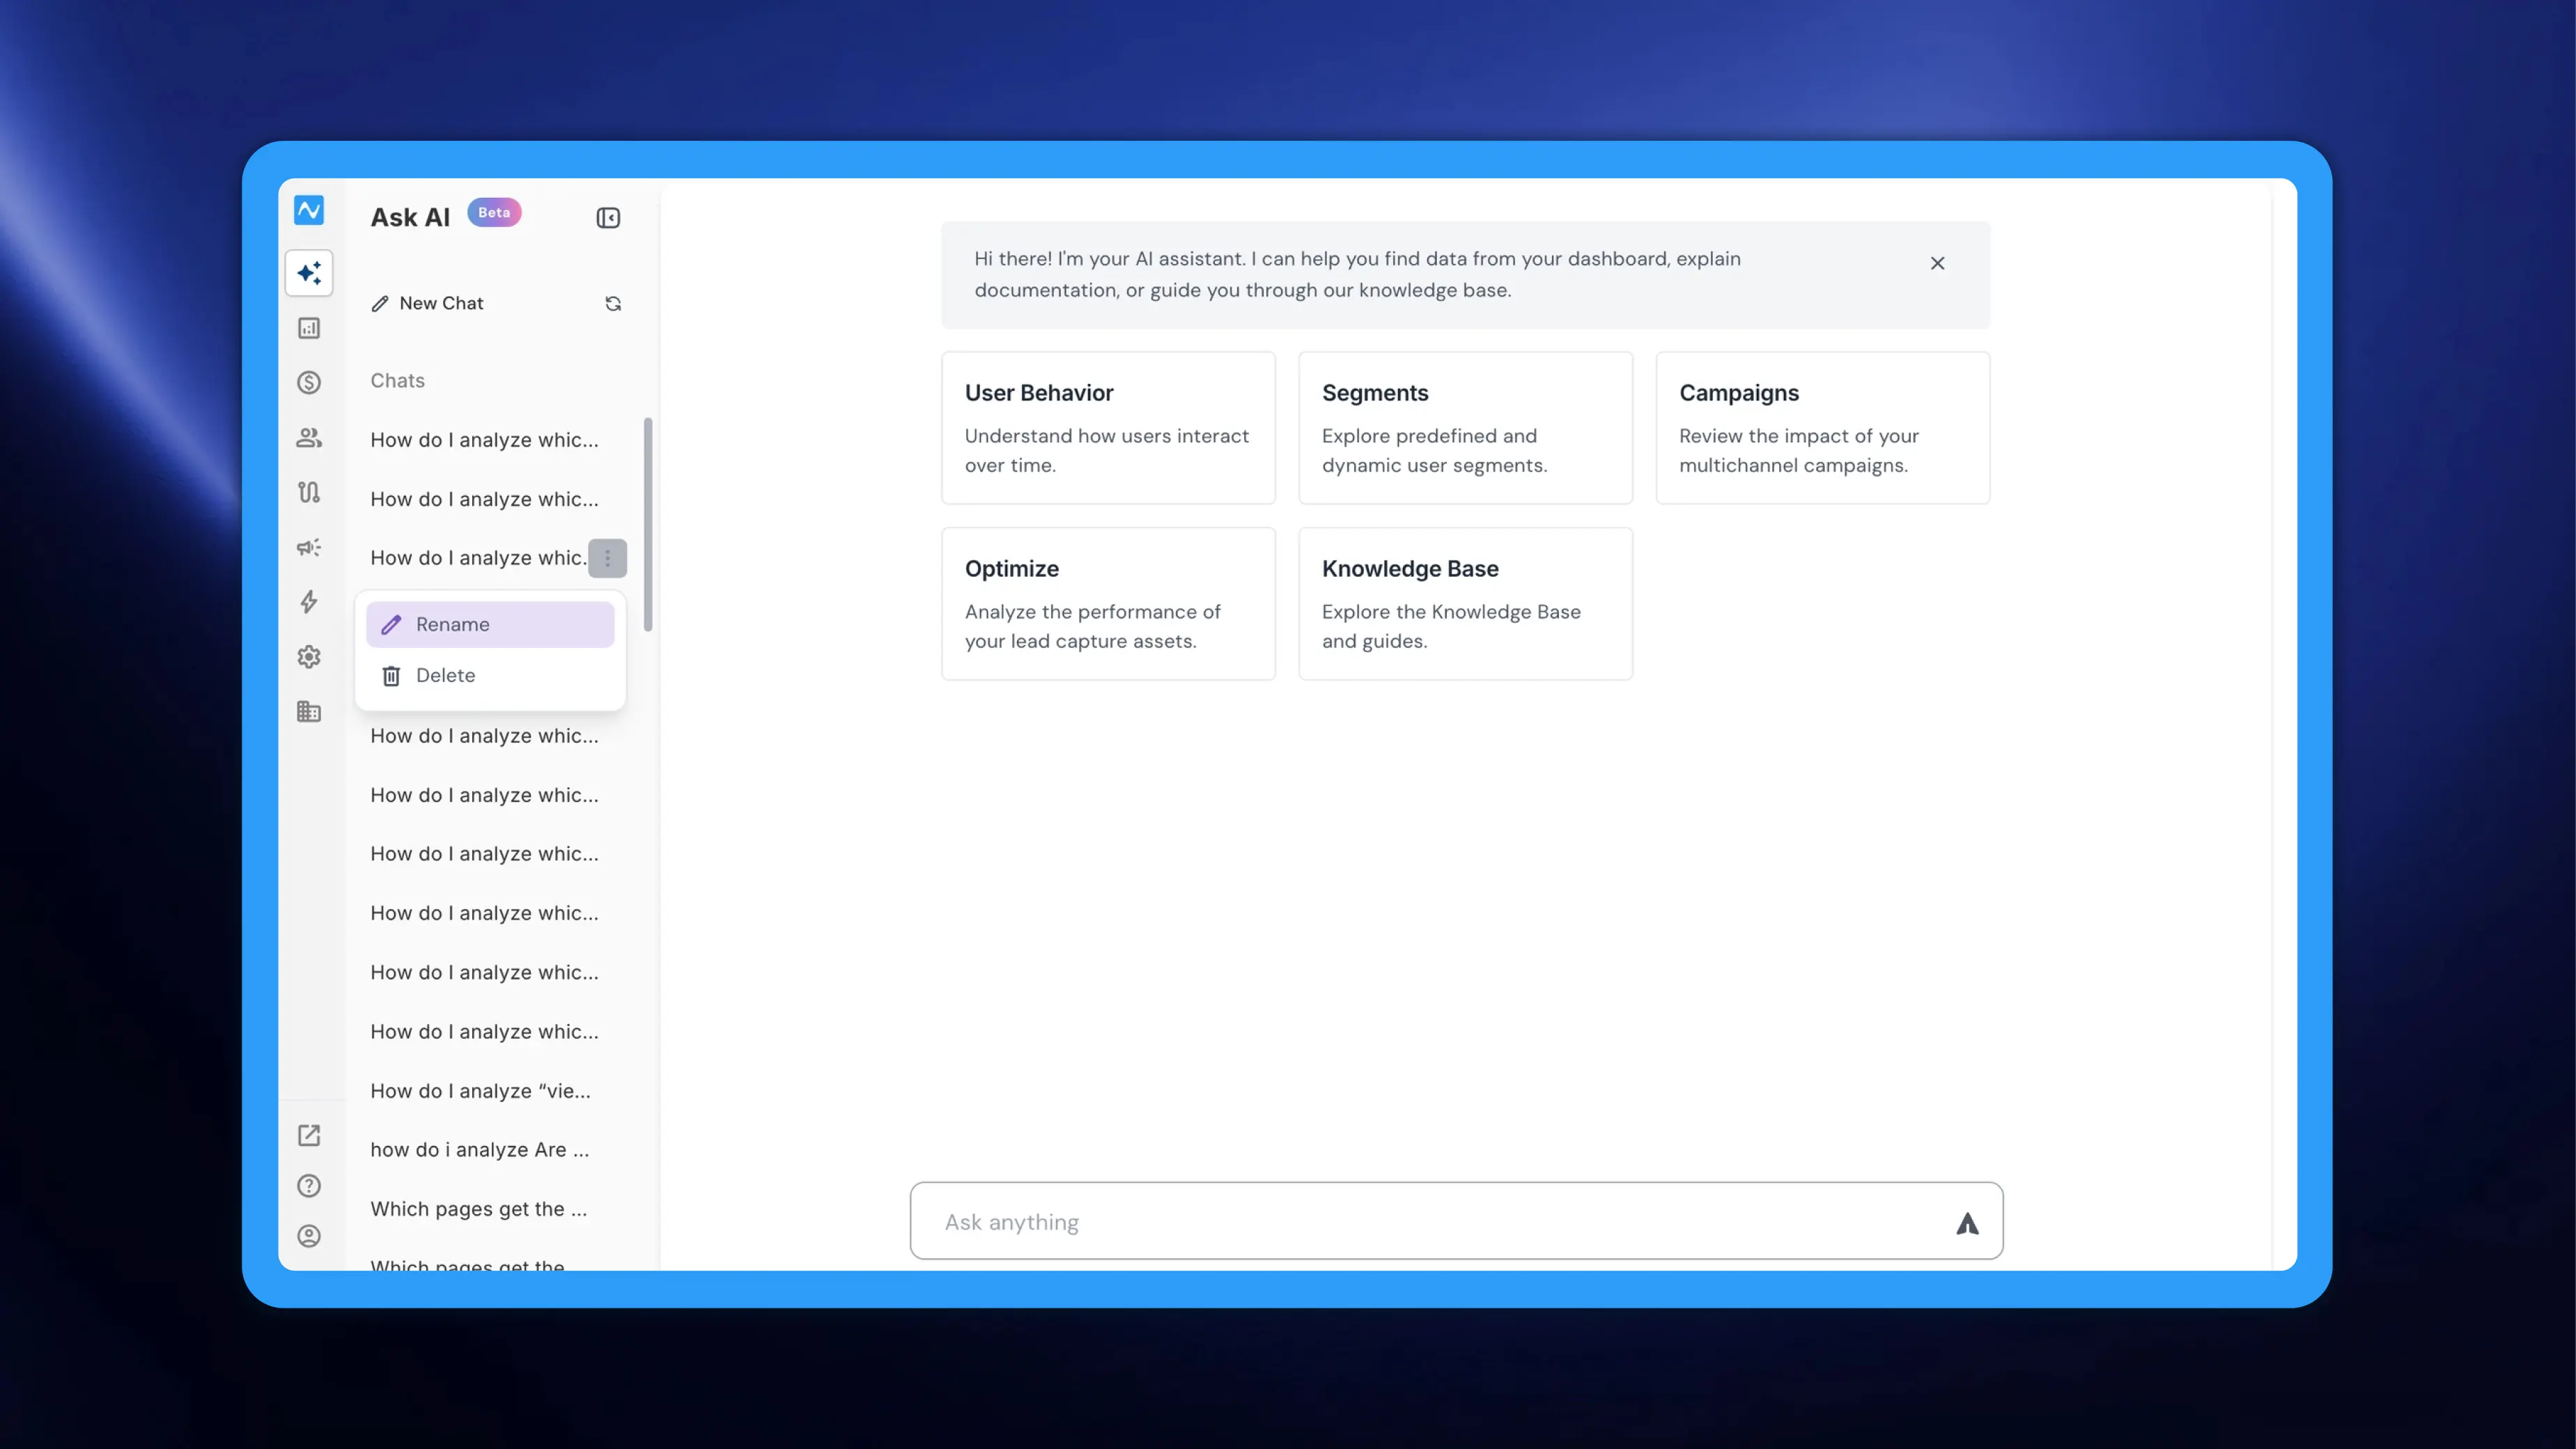Open the 'How do I analyze “vie...' chat
The height and width of the screenshot is (1449, 2576).
coord(480,1091)
